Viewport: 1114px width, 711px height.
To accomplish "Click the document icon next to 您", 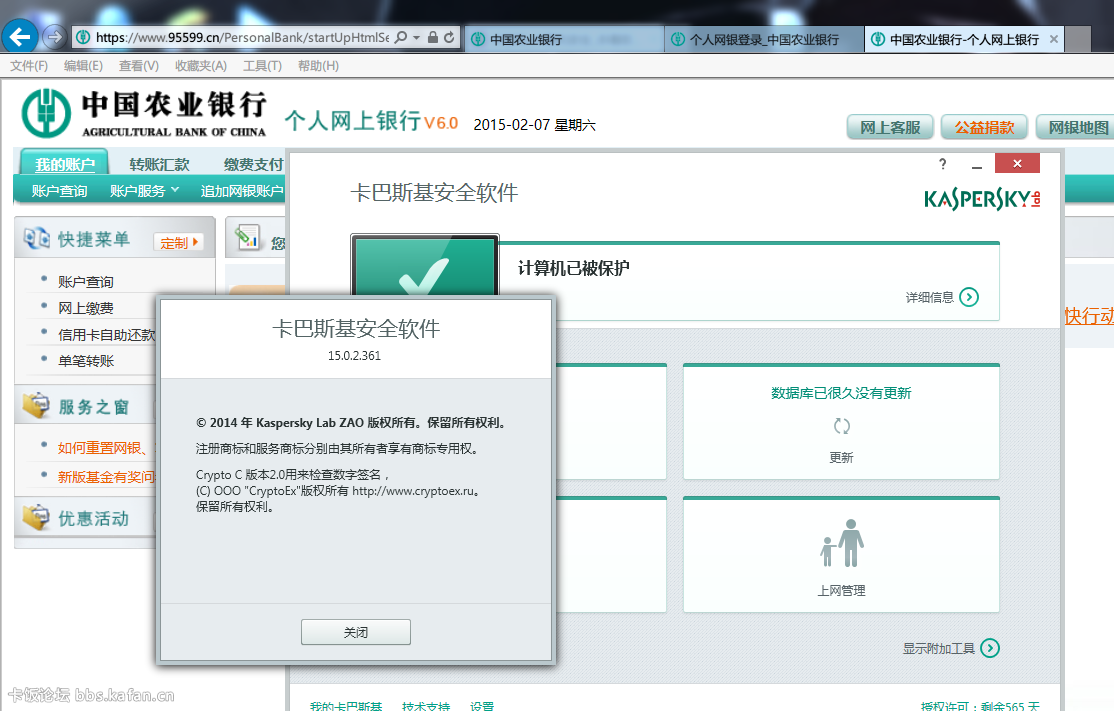I will (247, 237).
